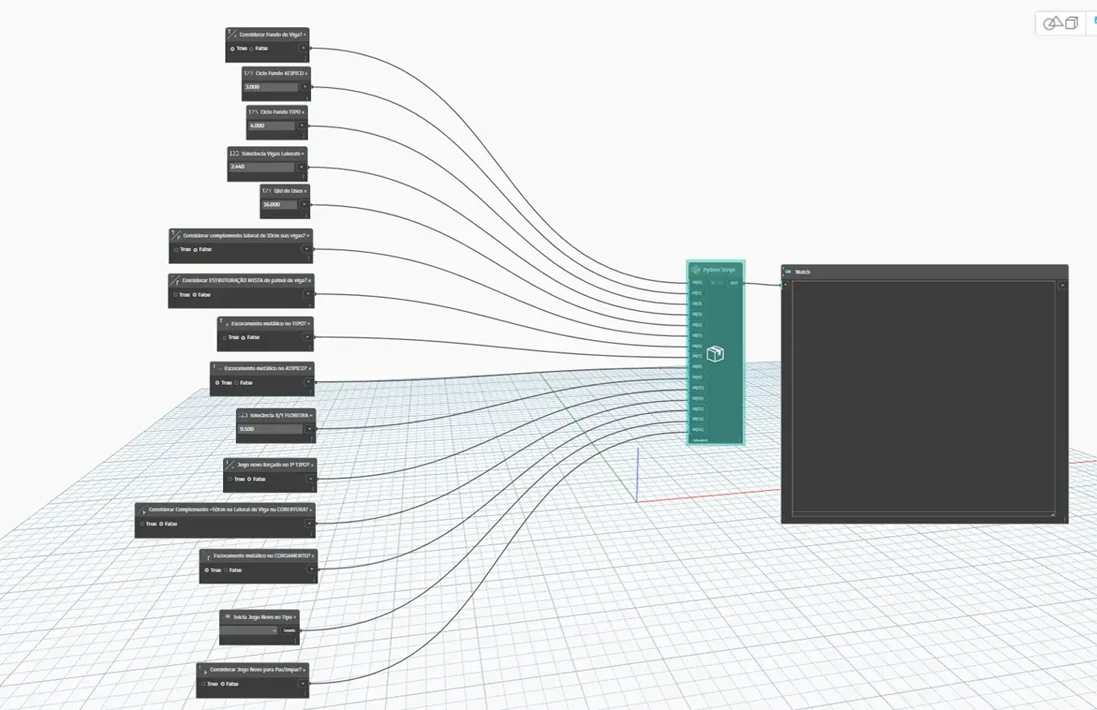Screen dimensions: 1097x710
Task: Edit the Ciclo Fundo TIPO value 4.000
Action: point(272,126)
